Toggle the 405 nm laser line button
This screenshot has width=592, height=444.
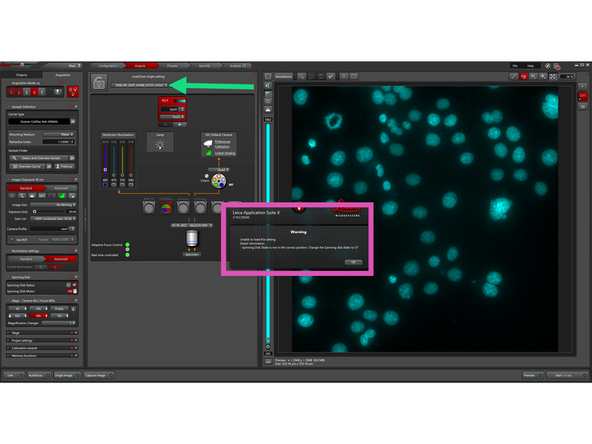point(105,185)
